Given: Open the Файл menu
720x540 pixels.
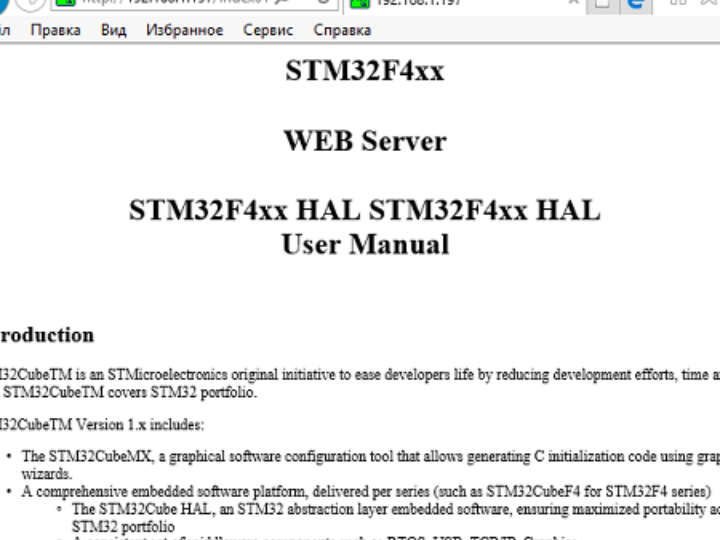Looking at the screenshot, I should 4,30.
